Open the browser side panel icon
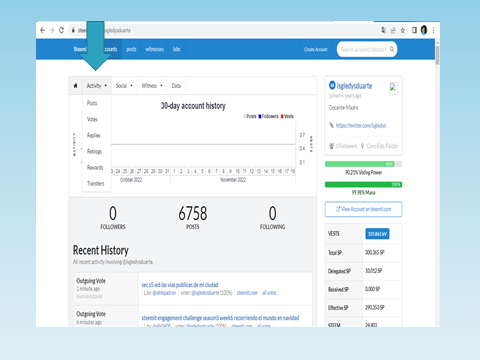480x360 pixels. pos(414,30)
